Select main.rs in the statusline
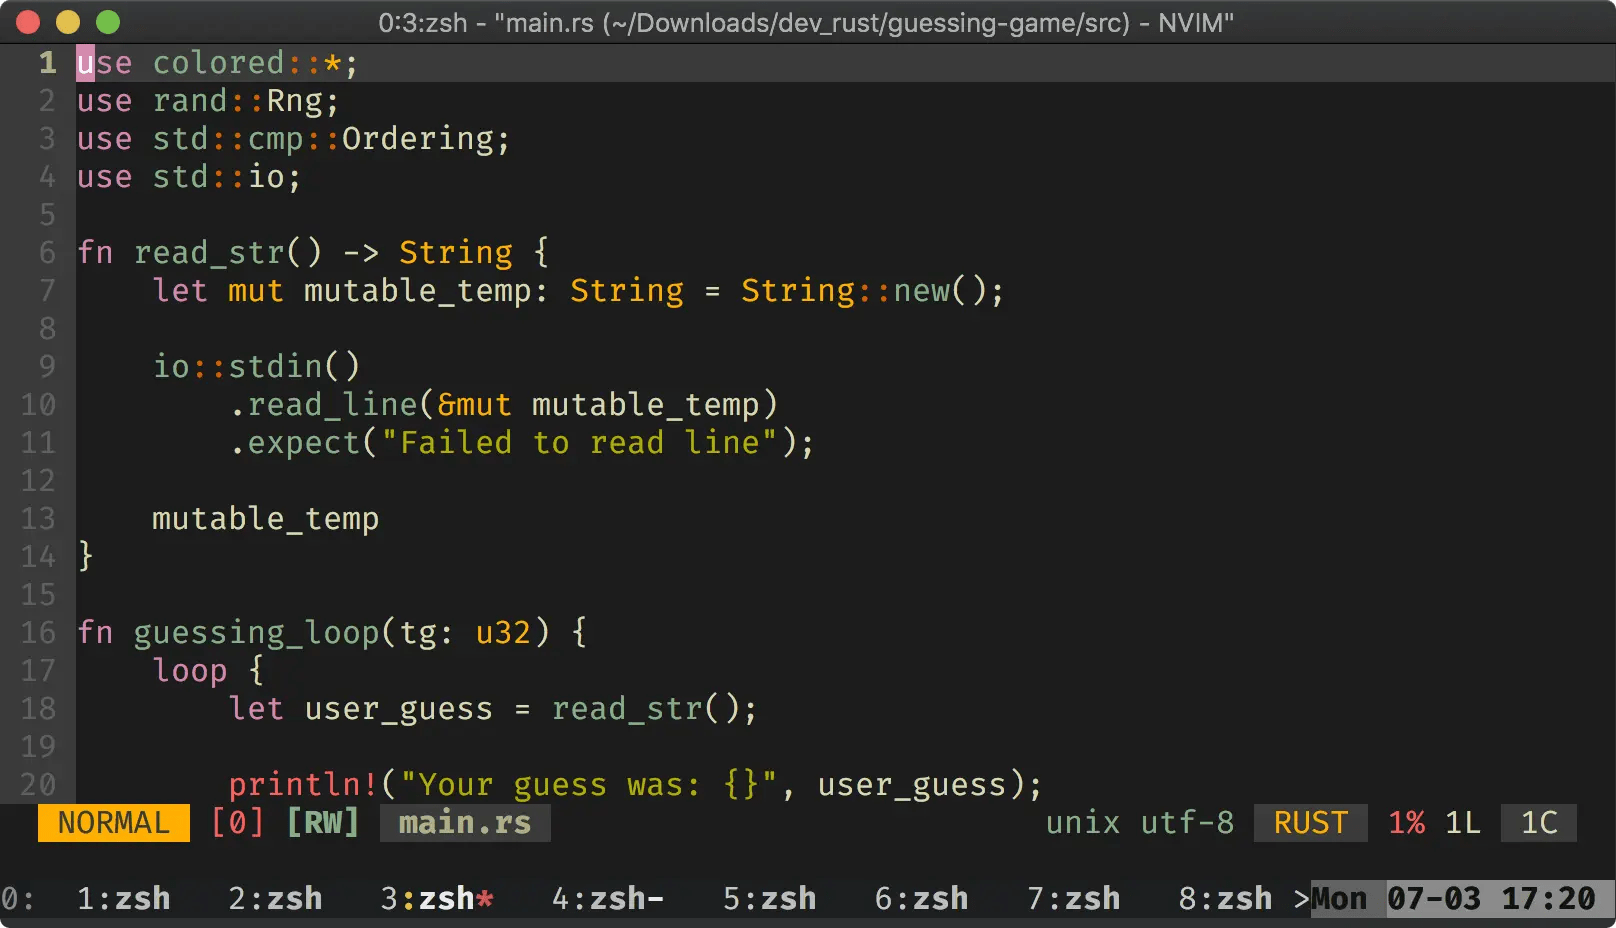This screenshot has height=928, width=1616. (x=464, y=822)
